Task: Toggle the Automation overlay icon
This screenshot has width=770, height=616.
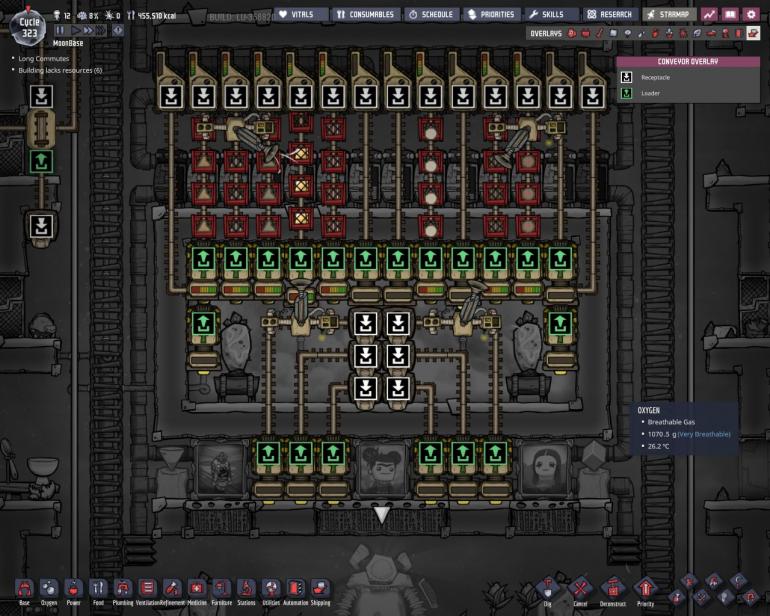Action: 739,33
